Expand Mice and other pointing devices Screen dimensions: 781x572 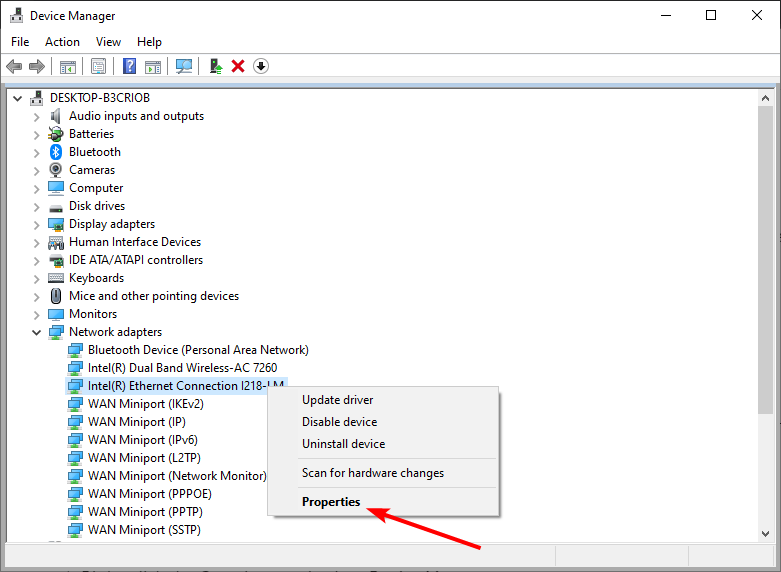[36, 297]
